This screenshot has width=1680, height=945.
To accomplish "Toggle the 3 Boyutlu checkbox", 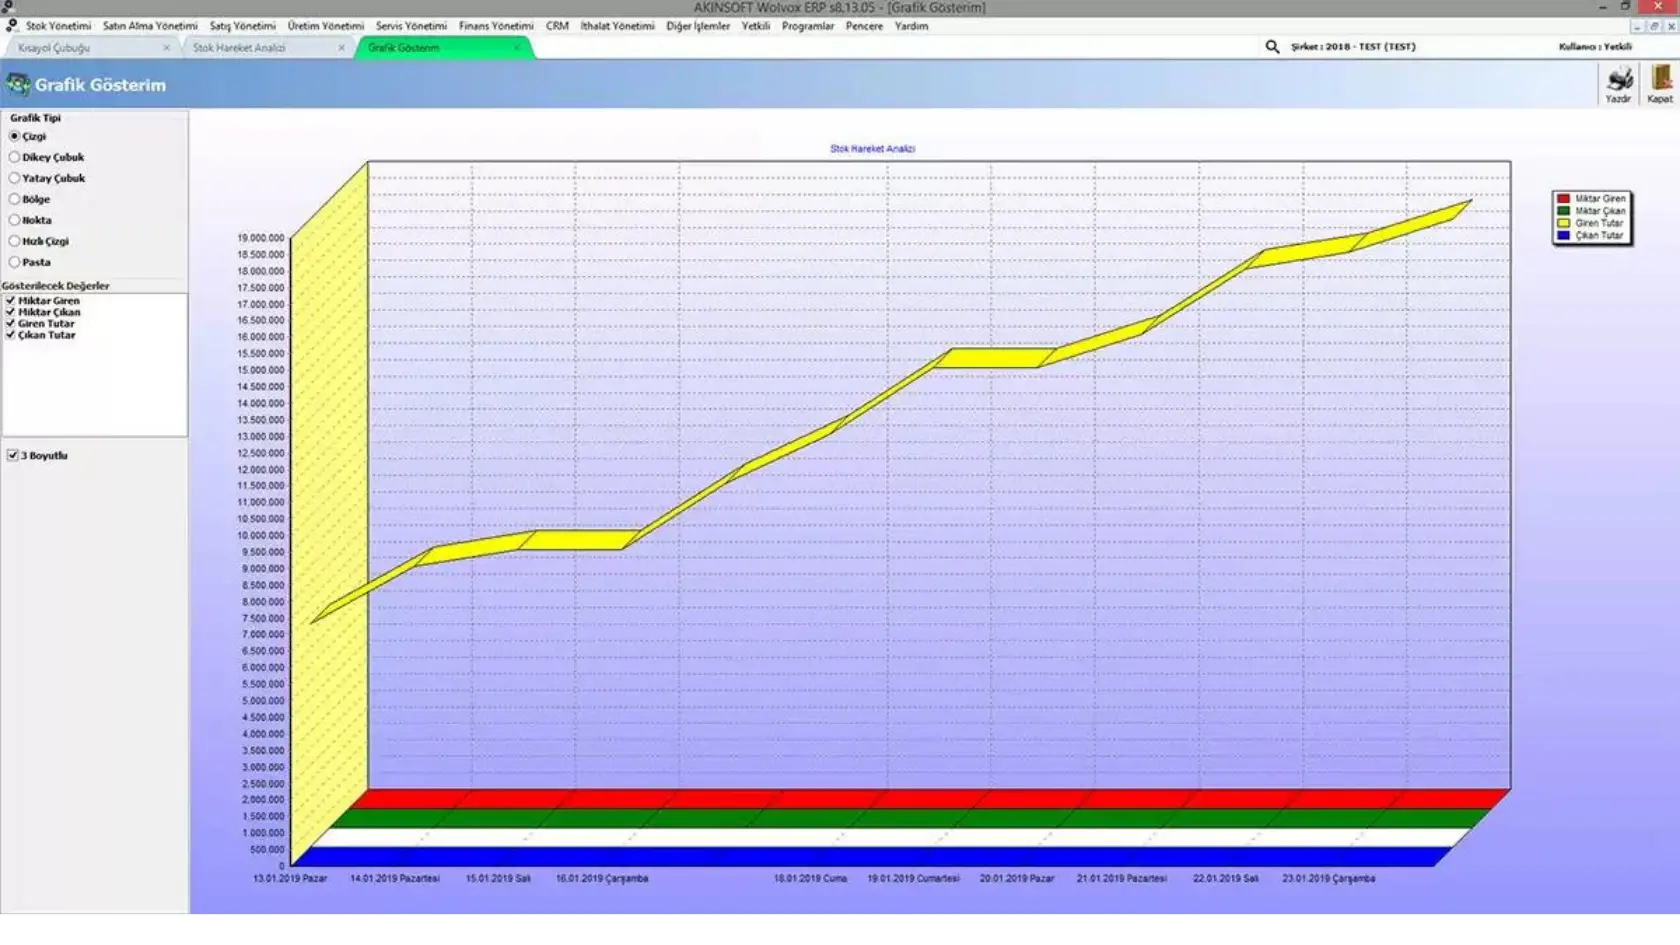I will 13,455.
